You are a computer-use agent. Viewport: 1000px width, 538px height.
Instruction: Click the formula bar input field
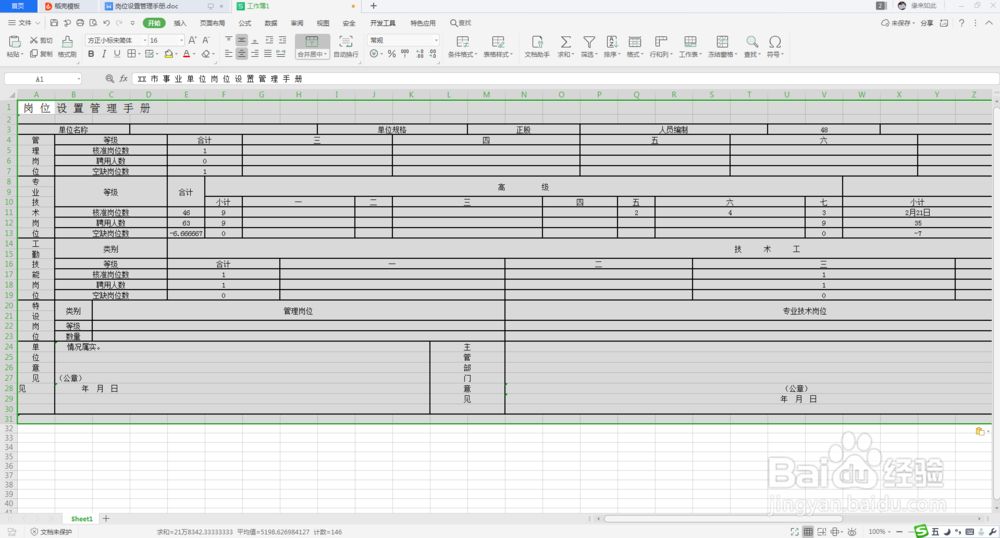point(565,79)
